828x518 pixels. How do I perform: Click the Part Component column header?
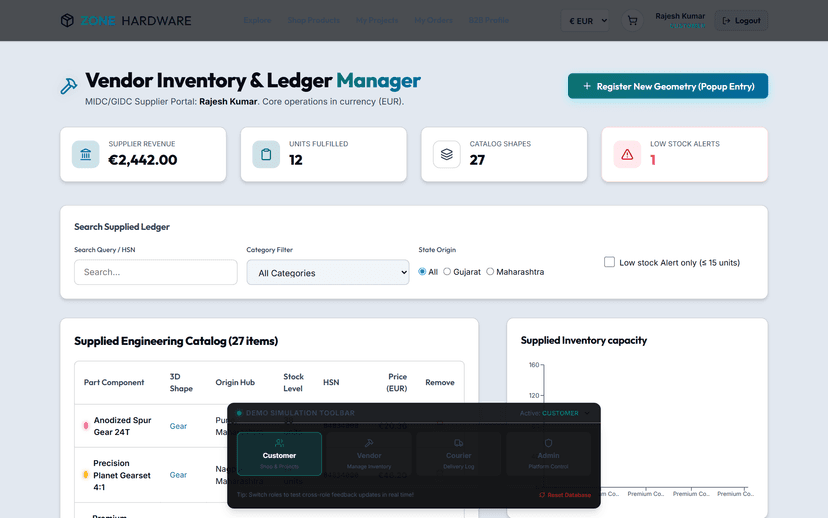pyautogui.click(x=114, y=382)
